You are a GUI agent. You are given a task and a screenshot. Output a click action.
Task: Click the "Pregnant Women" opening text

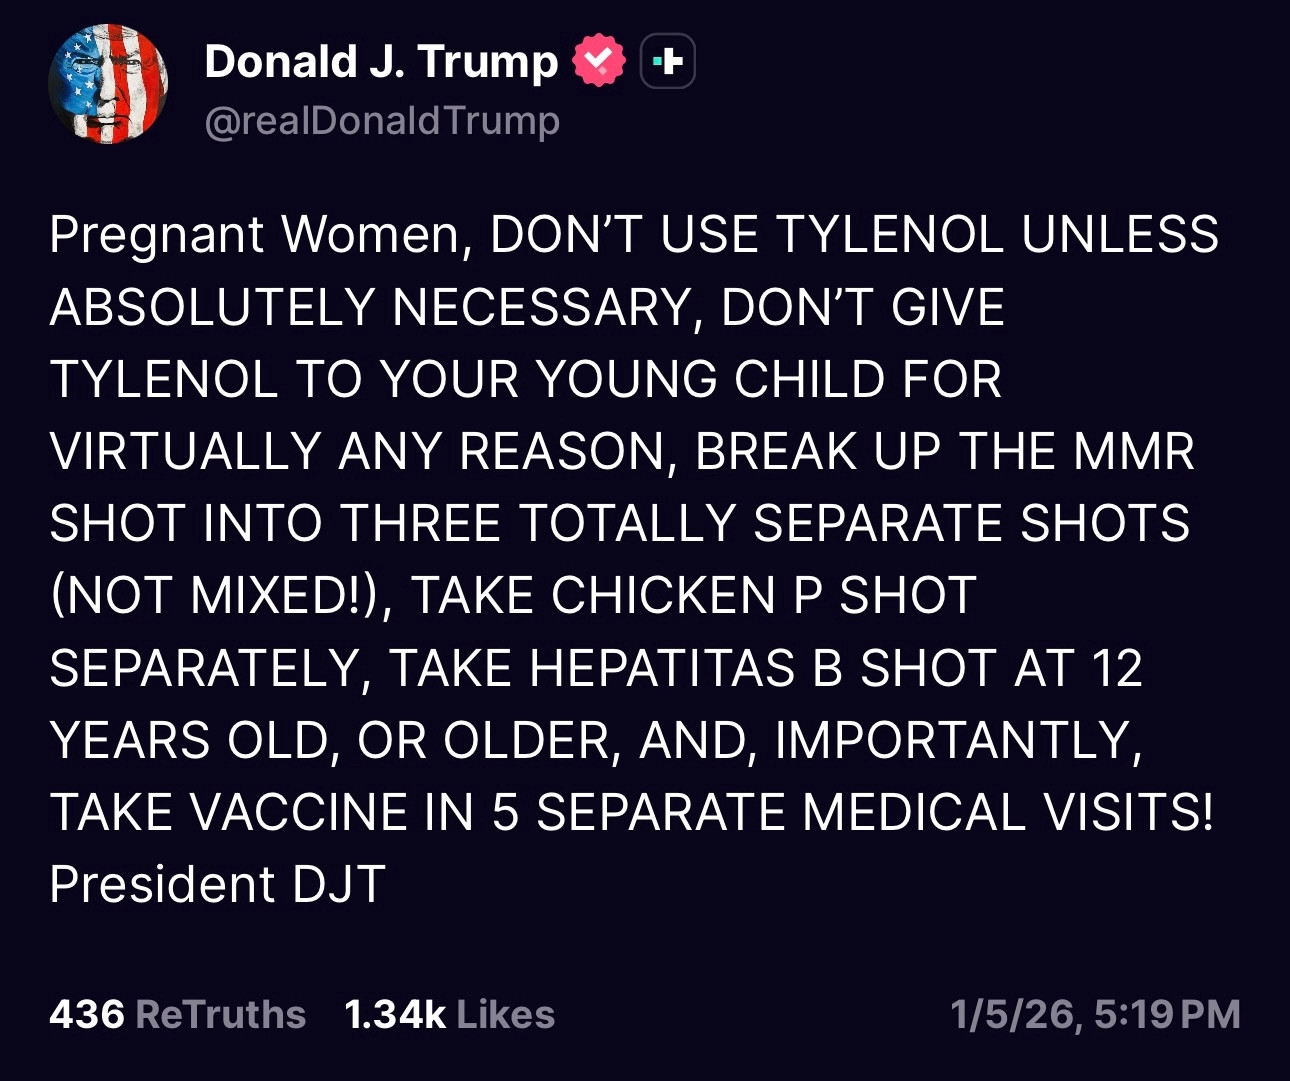257,235
